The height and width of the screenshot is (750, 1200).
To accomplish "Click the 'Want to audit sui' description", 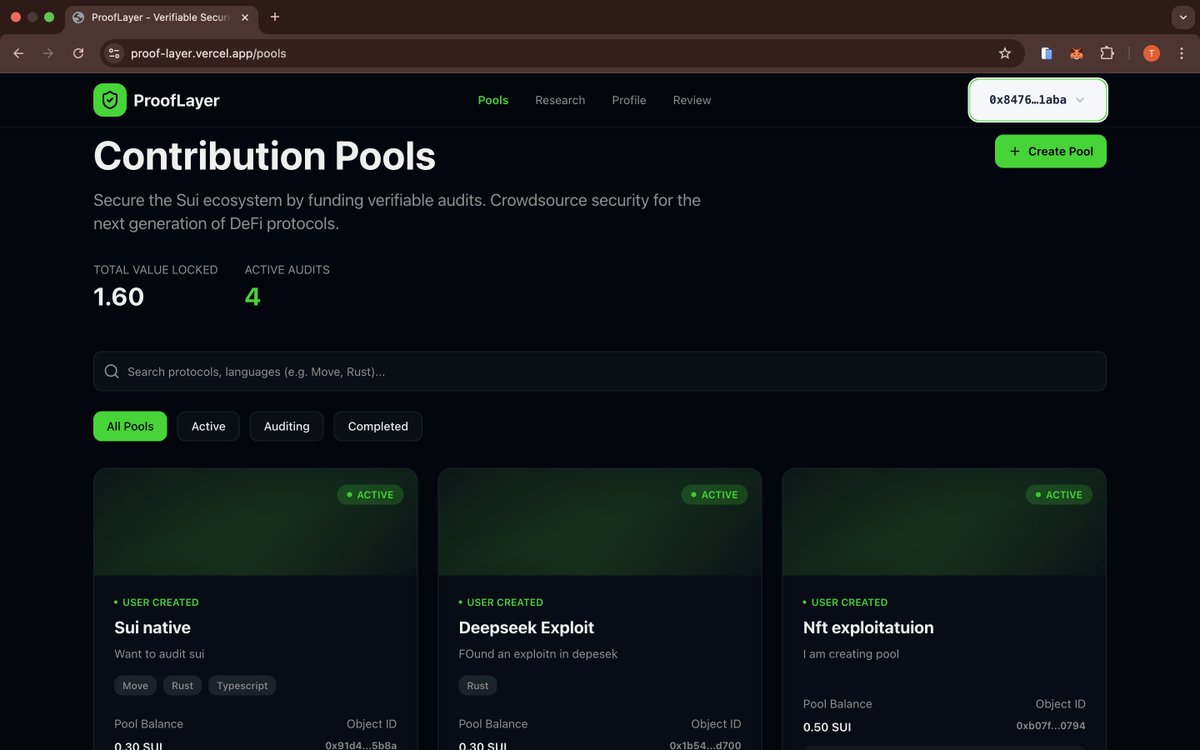I will (159, 654).
